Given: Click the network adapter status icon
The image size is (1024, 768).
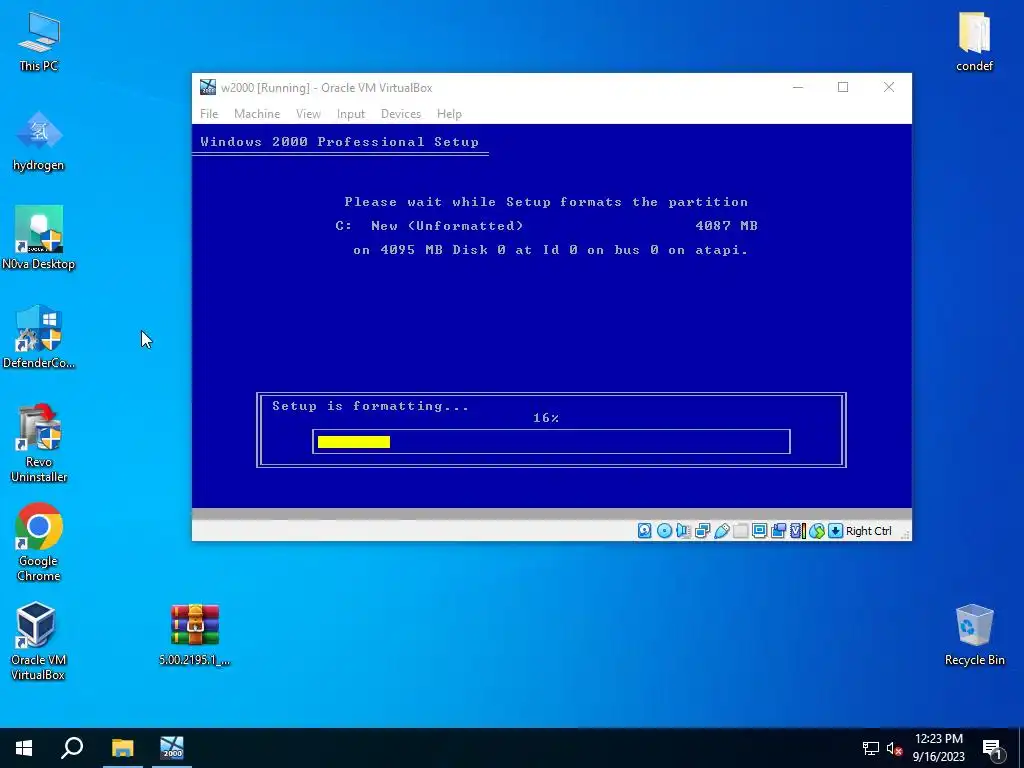Looking at the screenshot, I should point(703,531).
